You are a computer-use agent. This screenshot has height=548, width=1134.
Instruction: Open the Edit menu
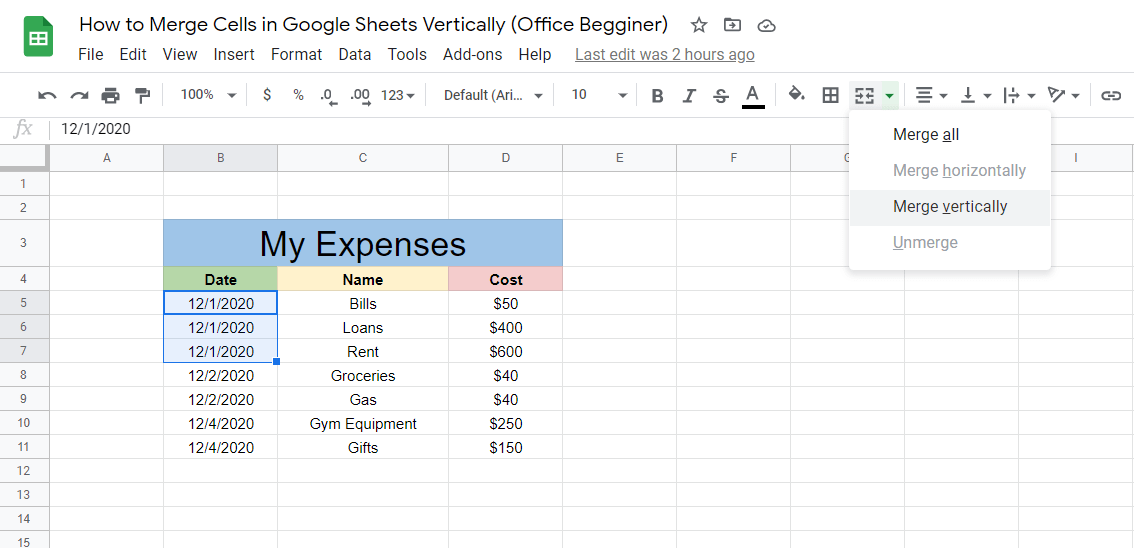133,54
